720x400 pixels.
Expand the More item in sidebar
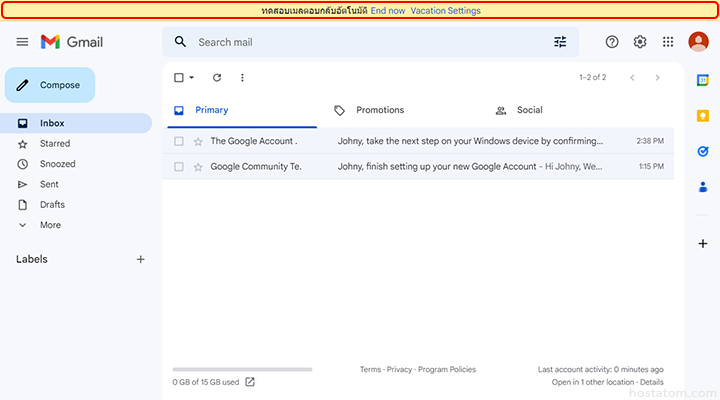(50, 225)
